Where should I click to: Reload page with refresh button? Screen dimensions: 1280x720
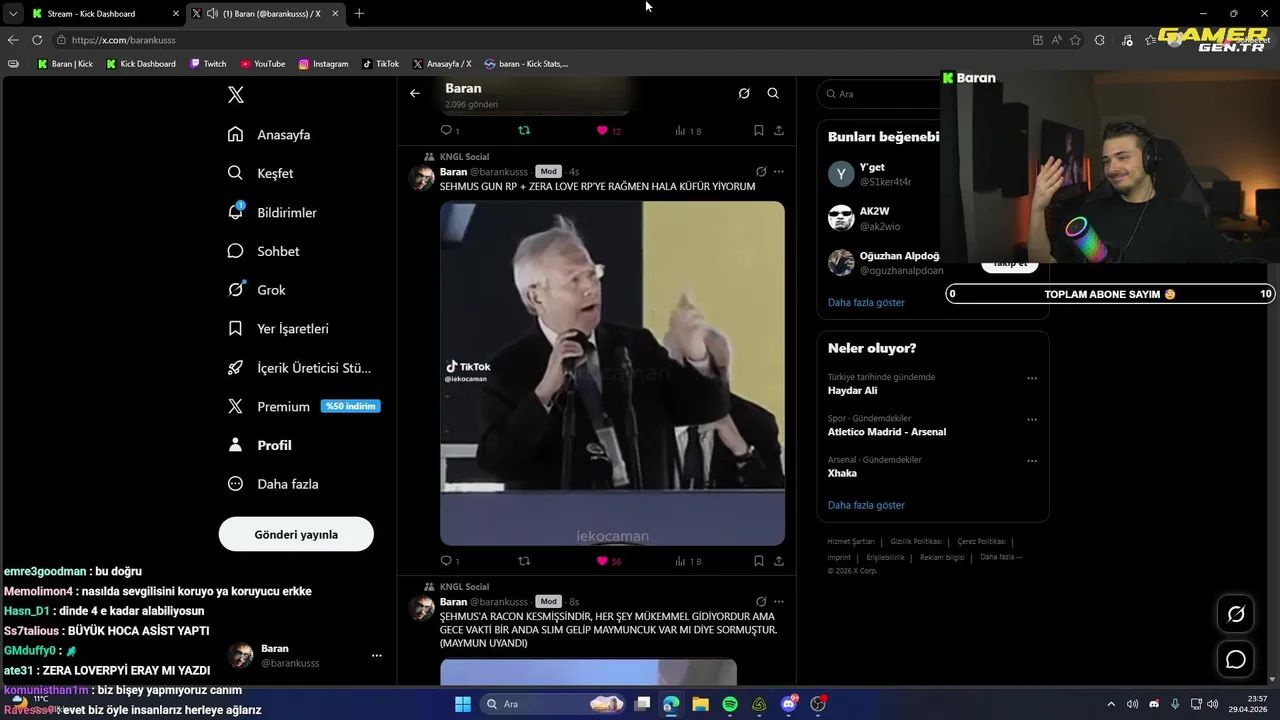[x=37, y=40]
